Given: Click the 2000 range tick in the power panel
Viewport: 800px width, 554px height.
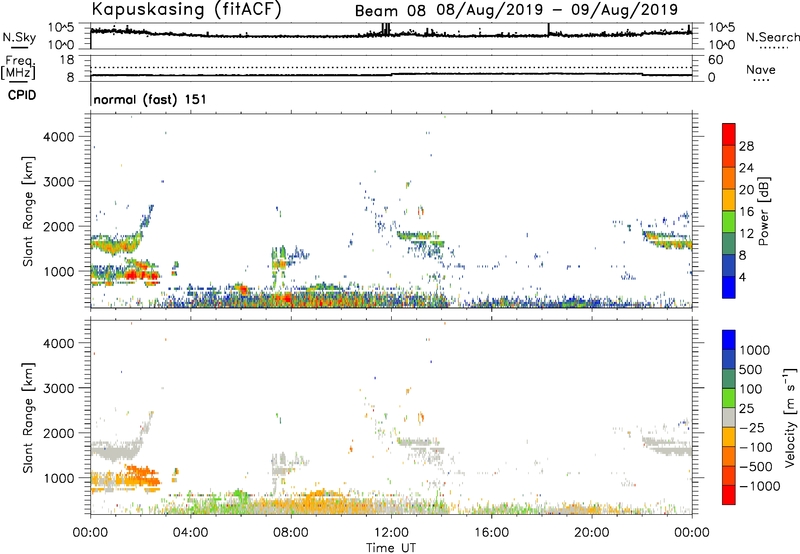Looking at the screenshot, I should (x=59, y=226).
